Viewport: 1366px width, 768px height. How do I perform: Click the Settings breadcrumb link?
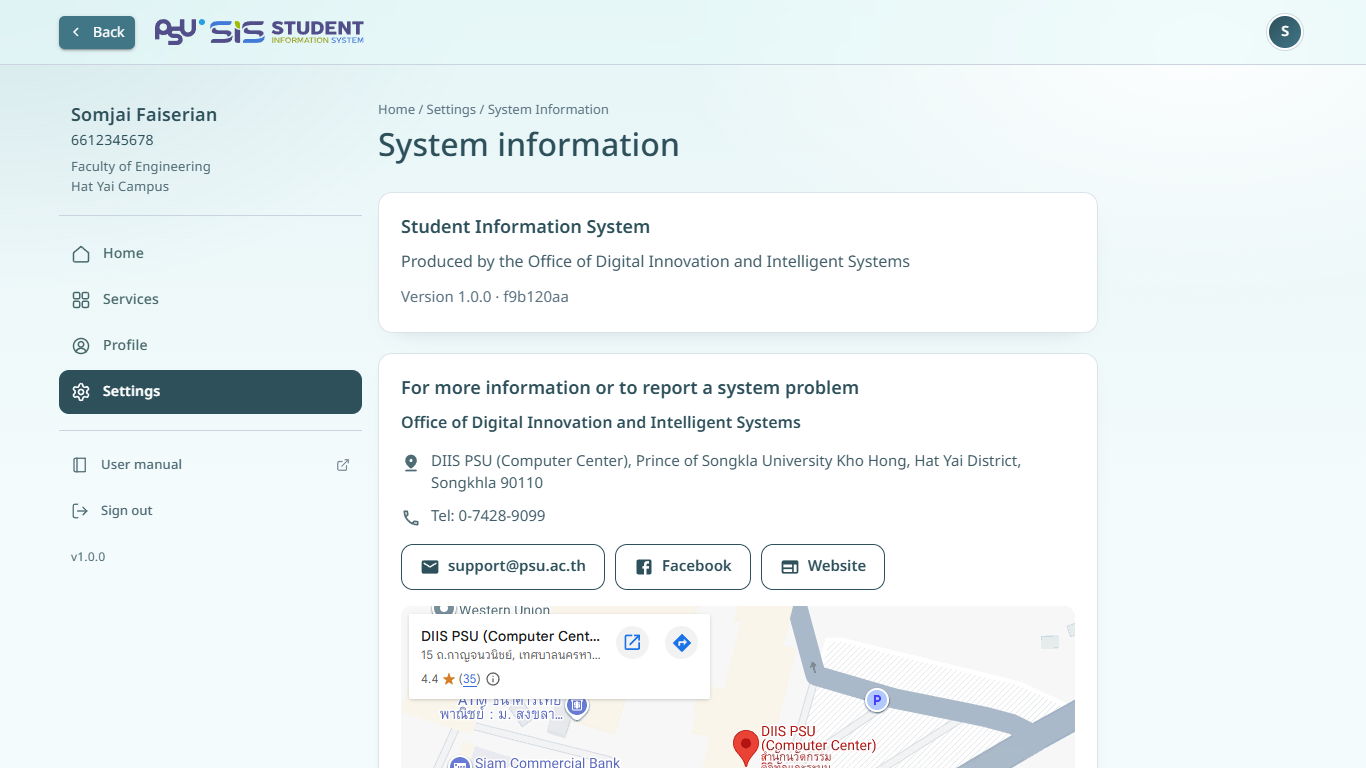point(451,110)
